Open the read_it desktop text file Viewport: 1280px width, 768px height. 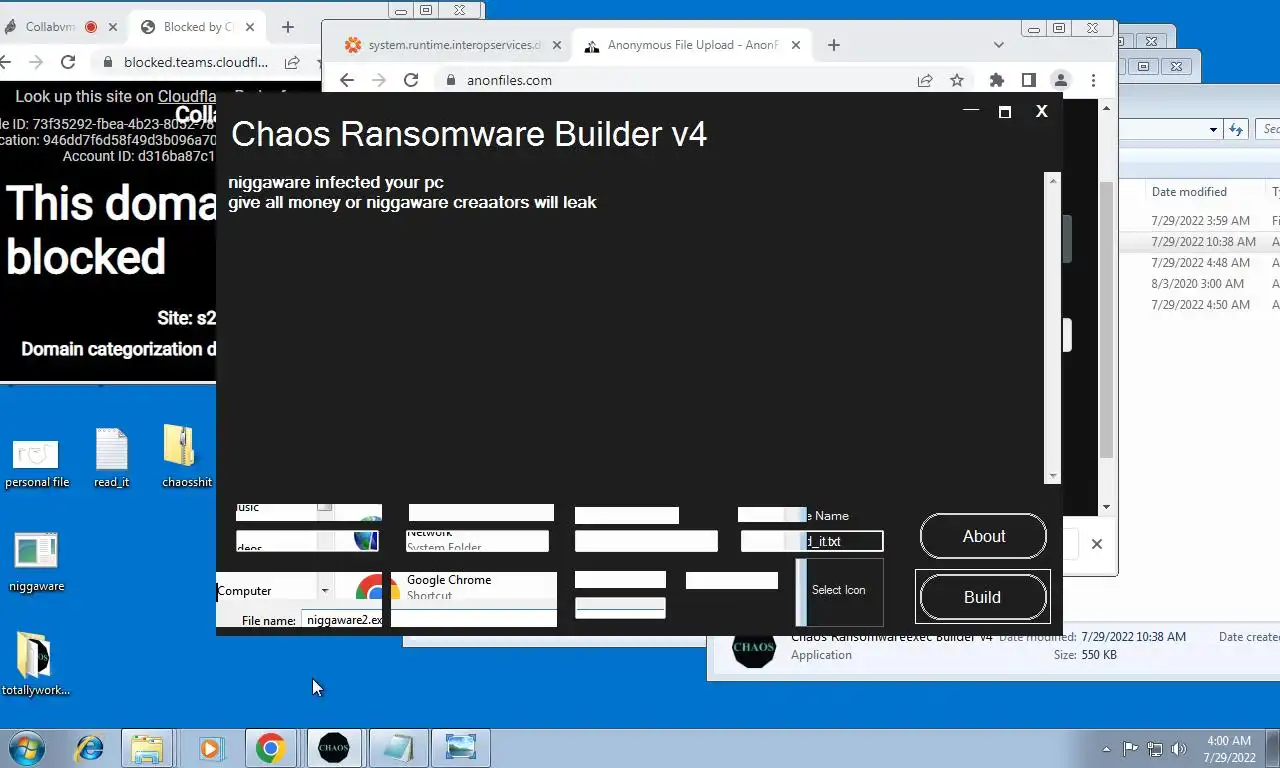click(111, 458)
